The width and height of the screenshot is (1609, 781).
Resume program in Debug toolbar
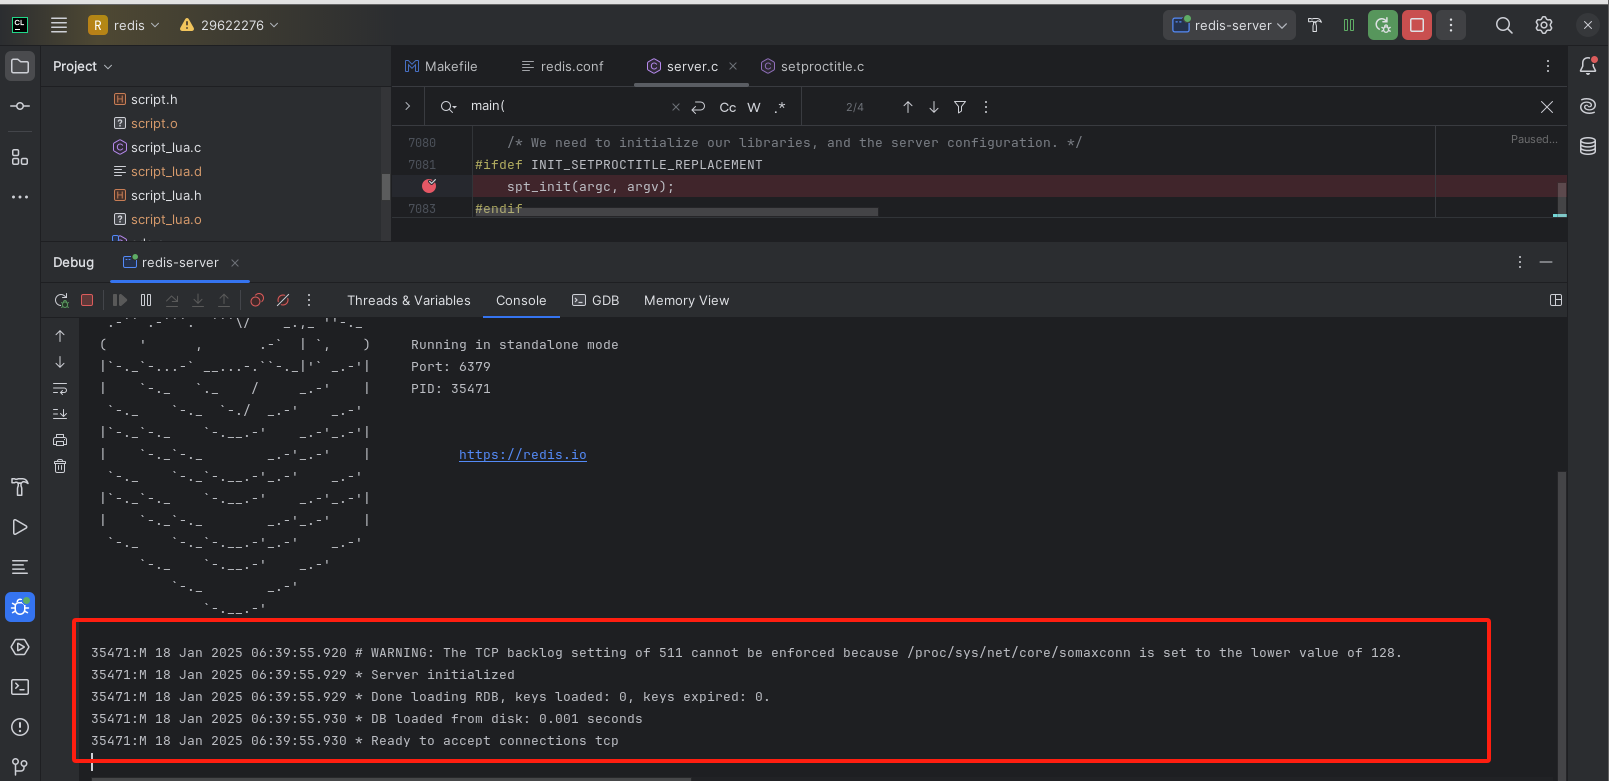[120, 300]
